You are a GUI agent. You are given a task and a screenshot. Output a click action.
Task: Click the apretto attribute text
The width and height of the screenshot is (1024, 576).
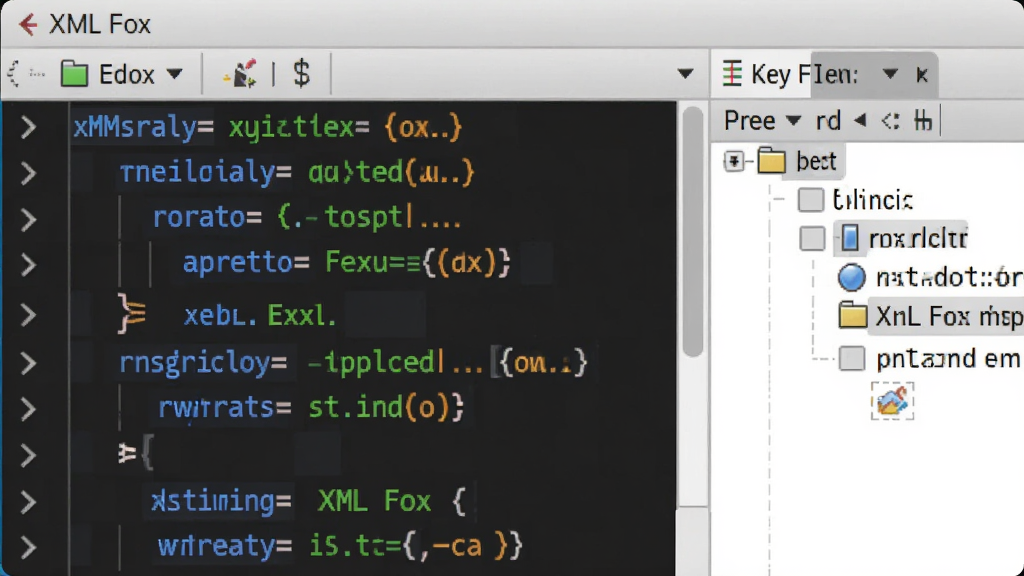[x=238, y=263]
